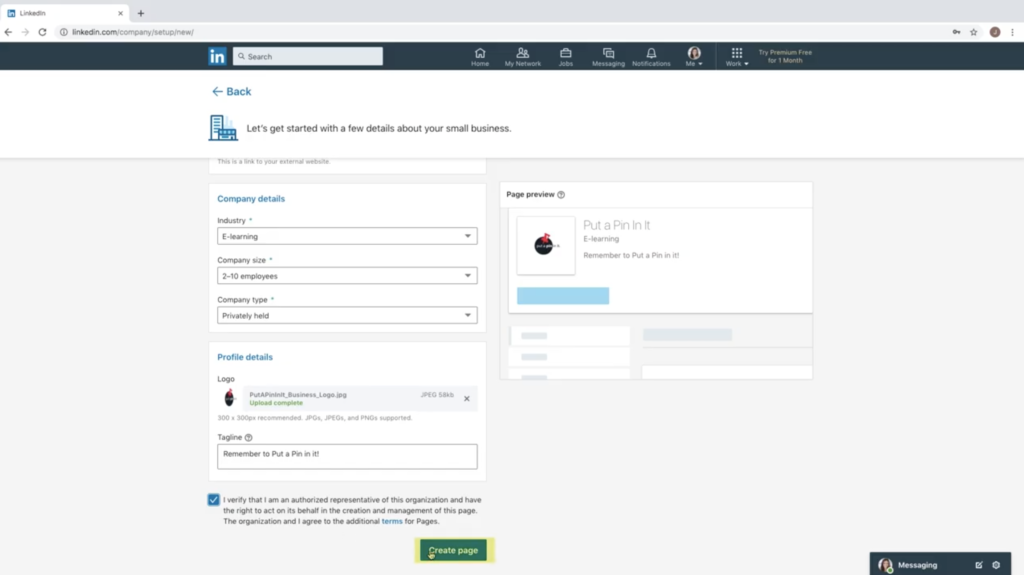
Task: Remove the uploaded logo file
Action: coord(467,399)
